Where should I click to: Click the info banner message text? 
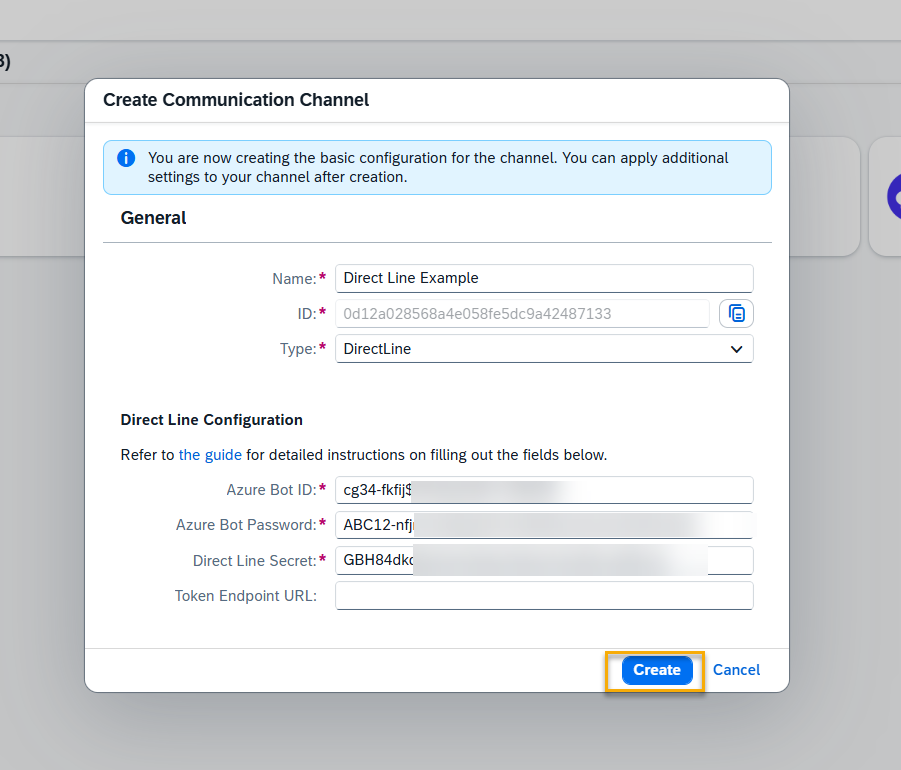coord(438,167)
